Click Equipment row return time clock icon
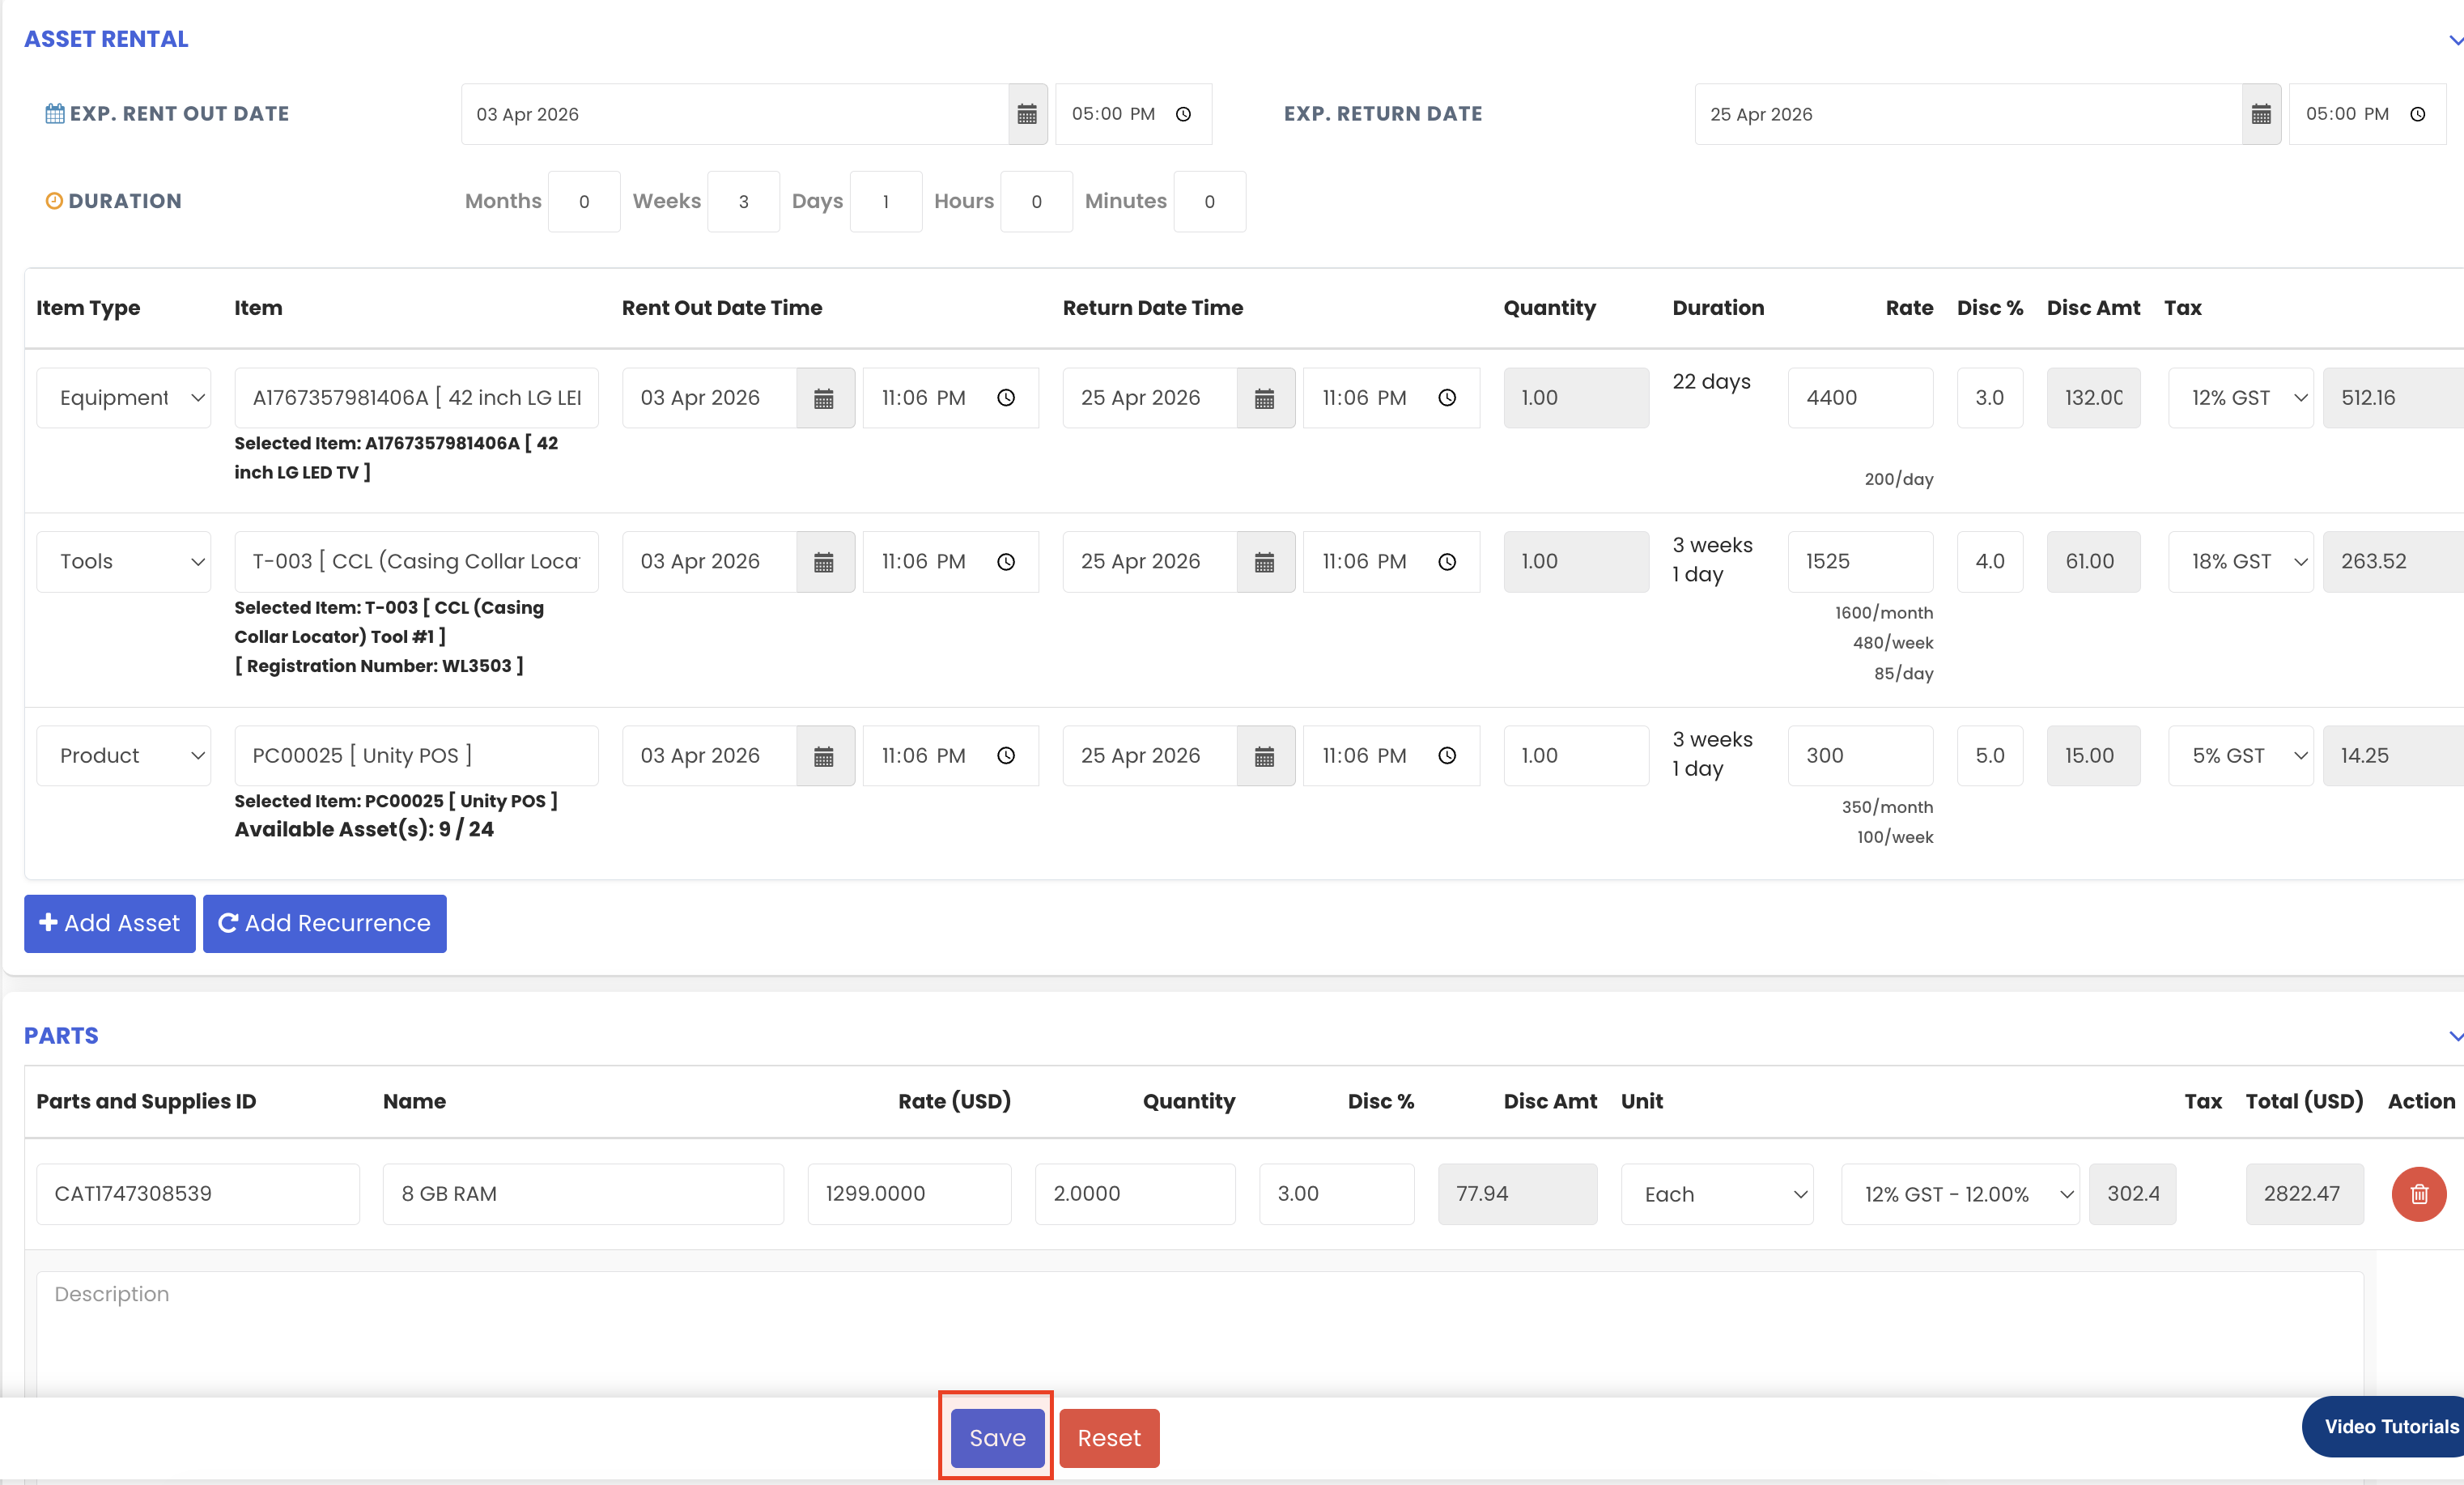 pos(1447,398)
